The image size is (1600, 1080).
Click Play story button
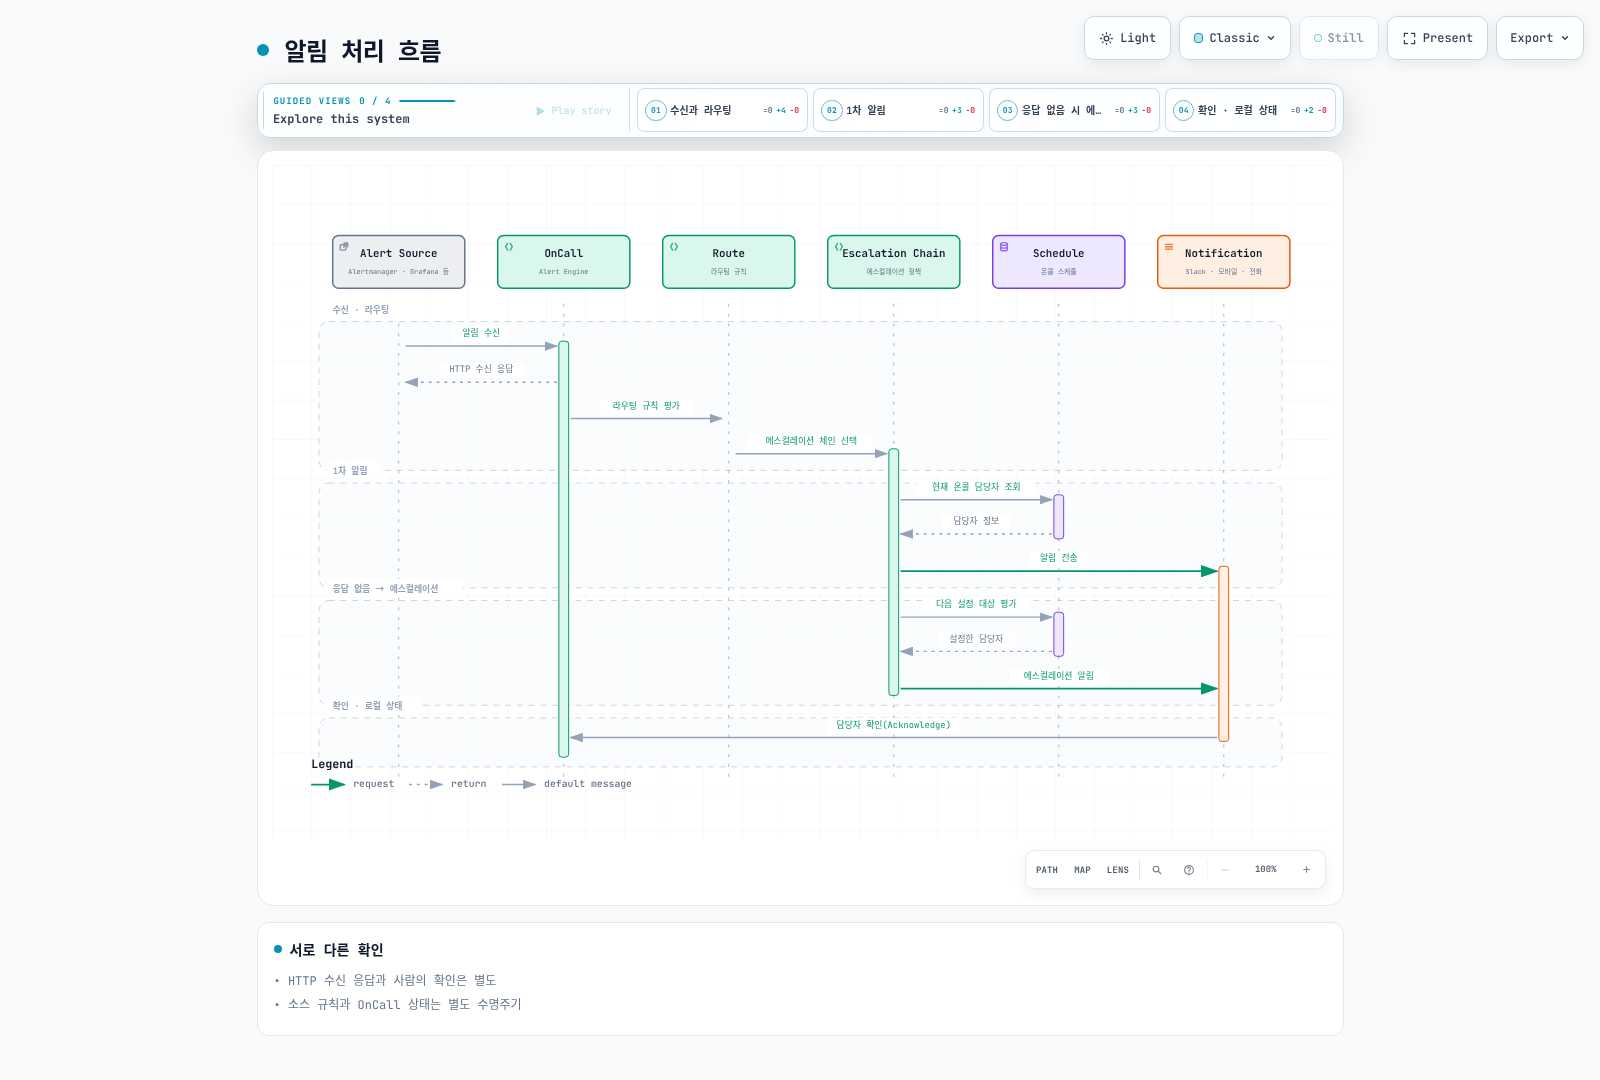574,111
